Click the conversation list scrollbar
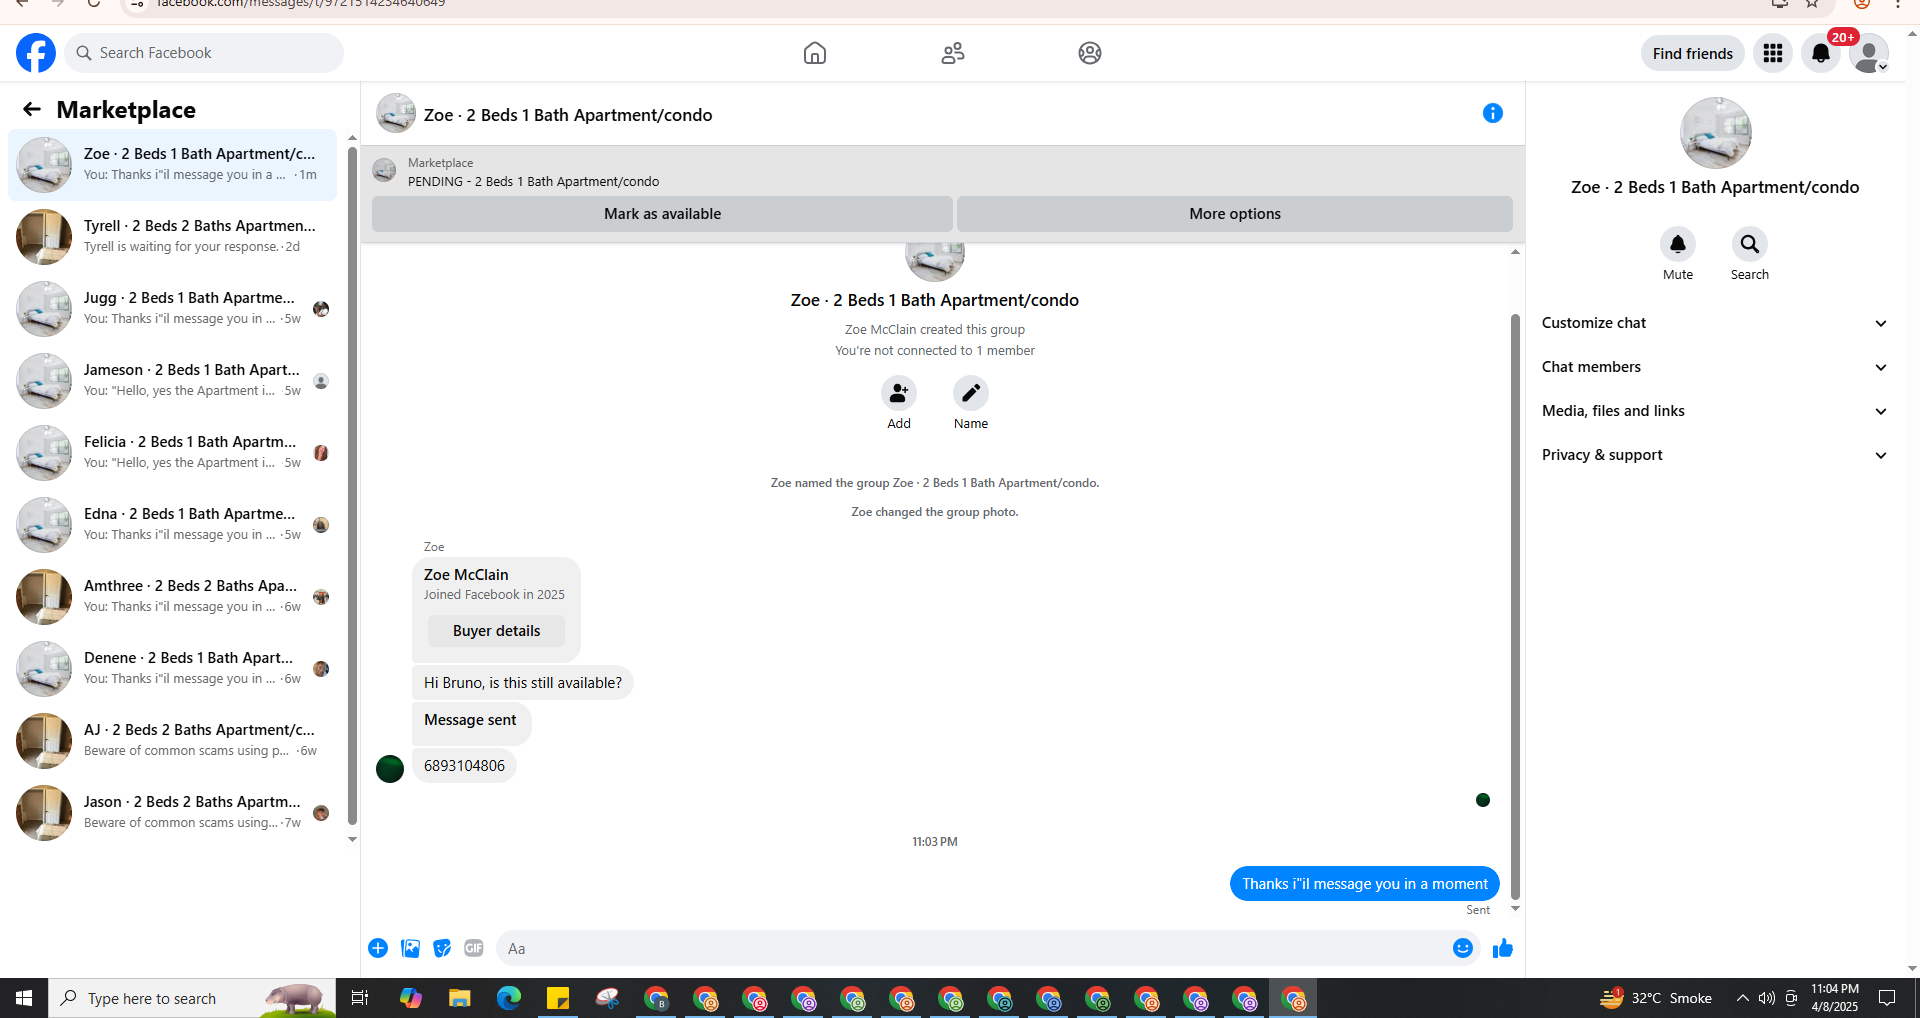This screenshot has width=1920, height=1018. pos(352,485)
